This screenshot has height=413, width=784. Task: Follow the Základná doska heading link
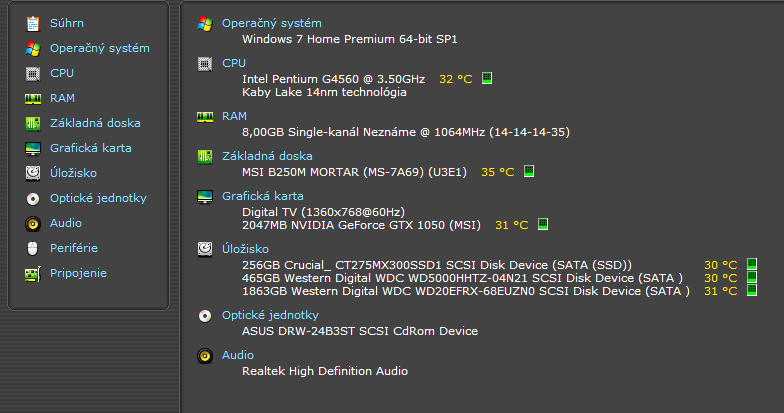(267, 155)
